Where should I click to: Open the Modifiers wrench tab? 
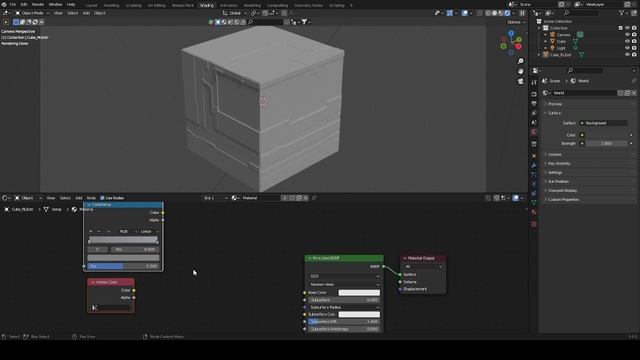coord(534,165)
